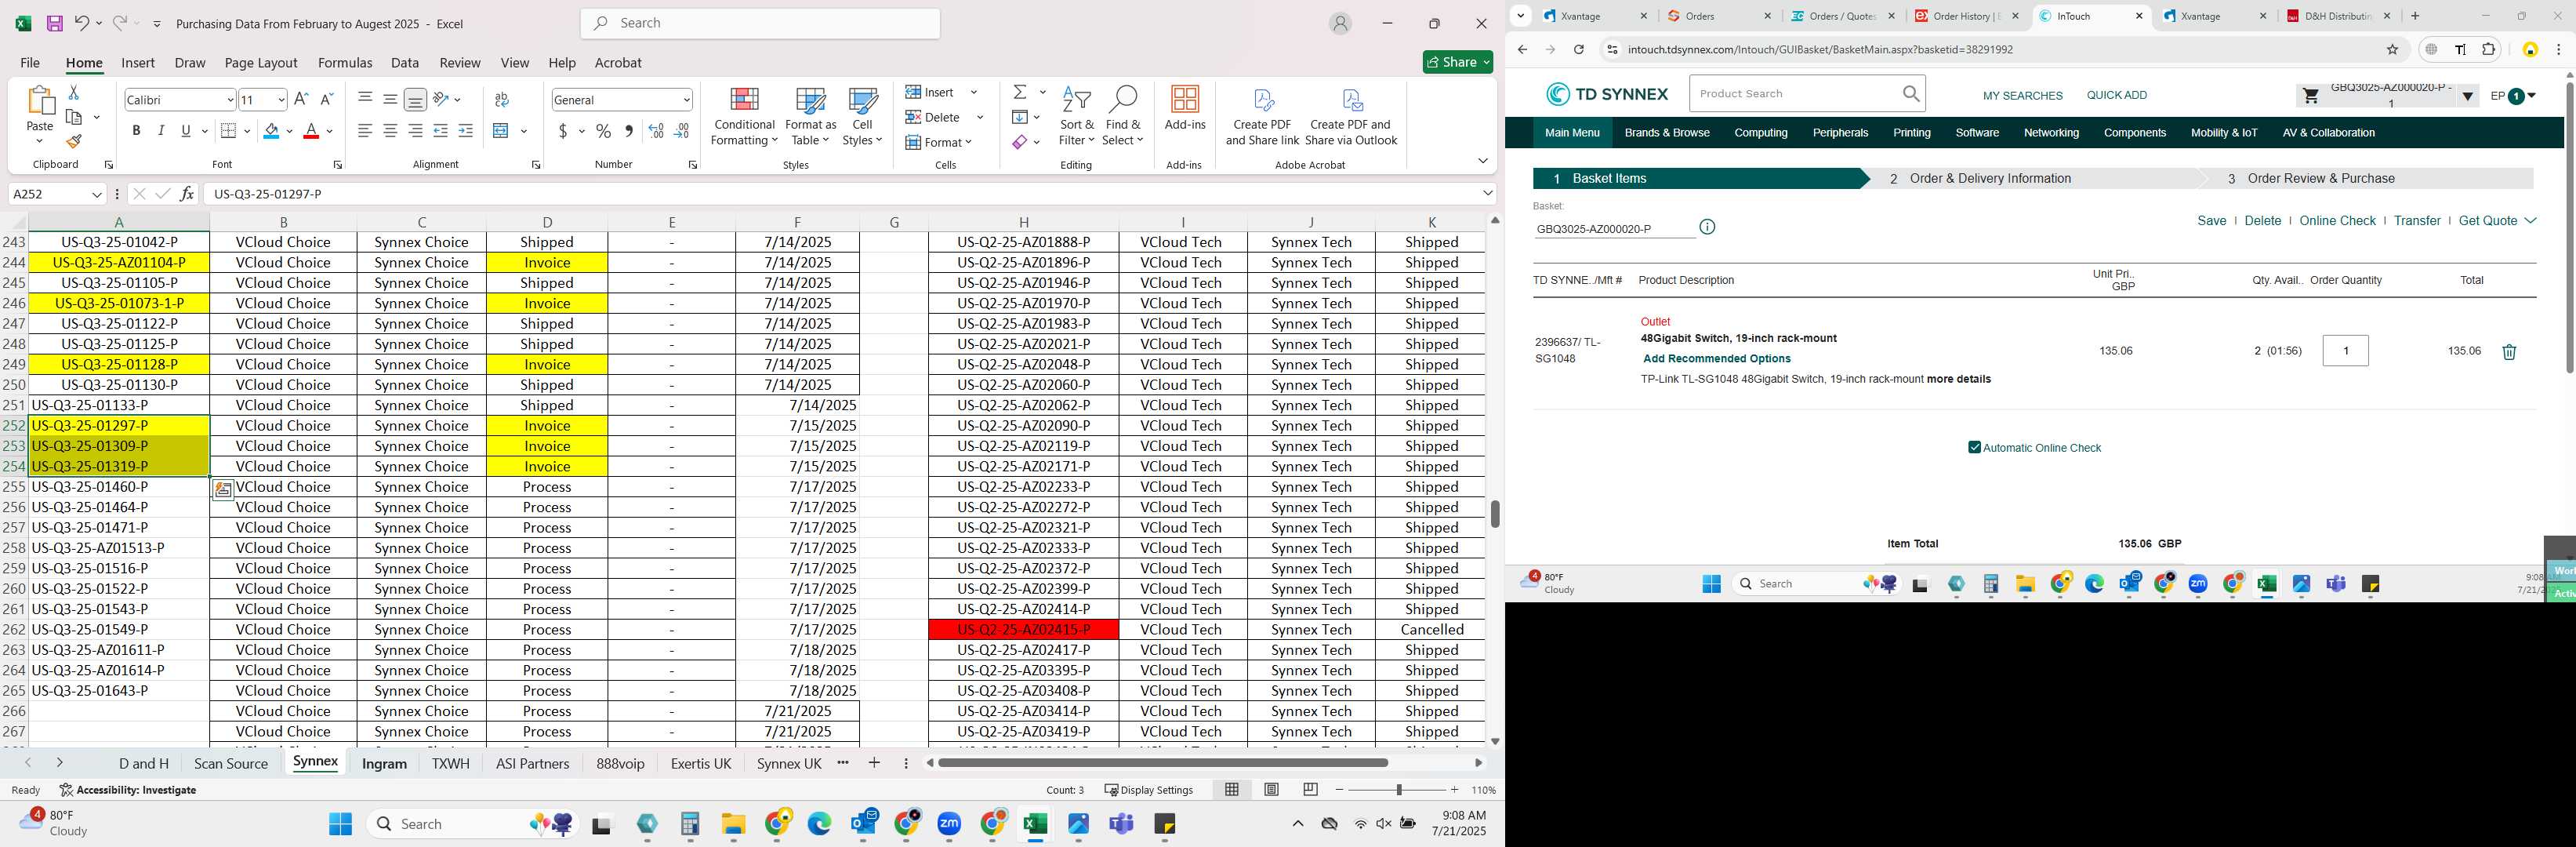The height and width of the screenshot is (847, 2576).
Task: Click the Percent Style icon
Action: 603,131
